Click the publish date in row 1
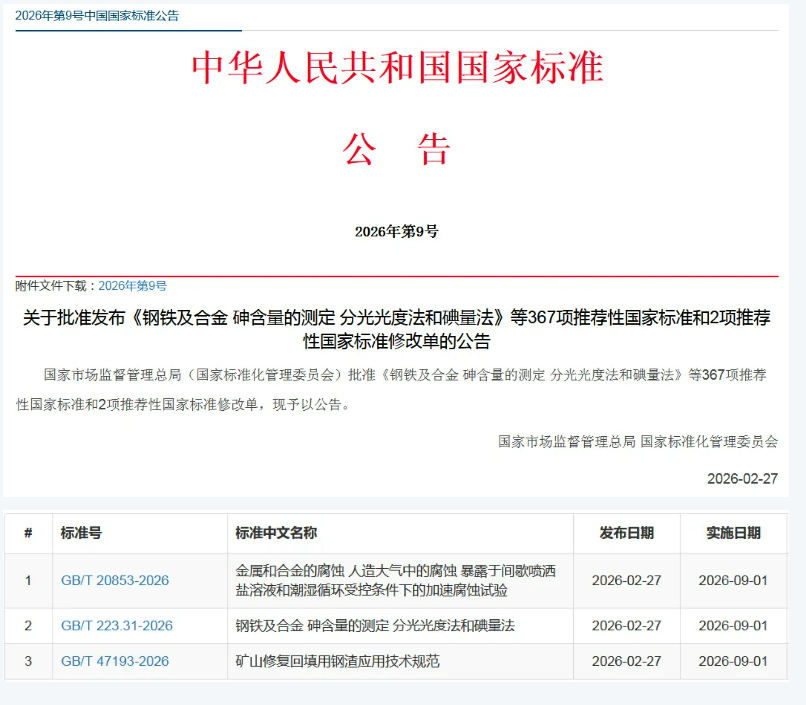Image resolution: width=806 pixels, height=705 pixels. (x=626, y=580)
